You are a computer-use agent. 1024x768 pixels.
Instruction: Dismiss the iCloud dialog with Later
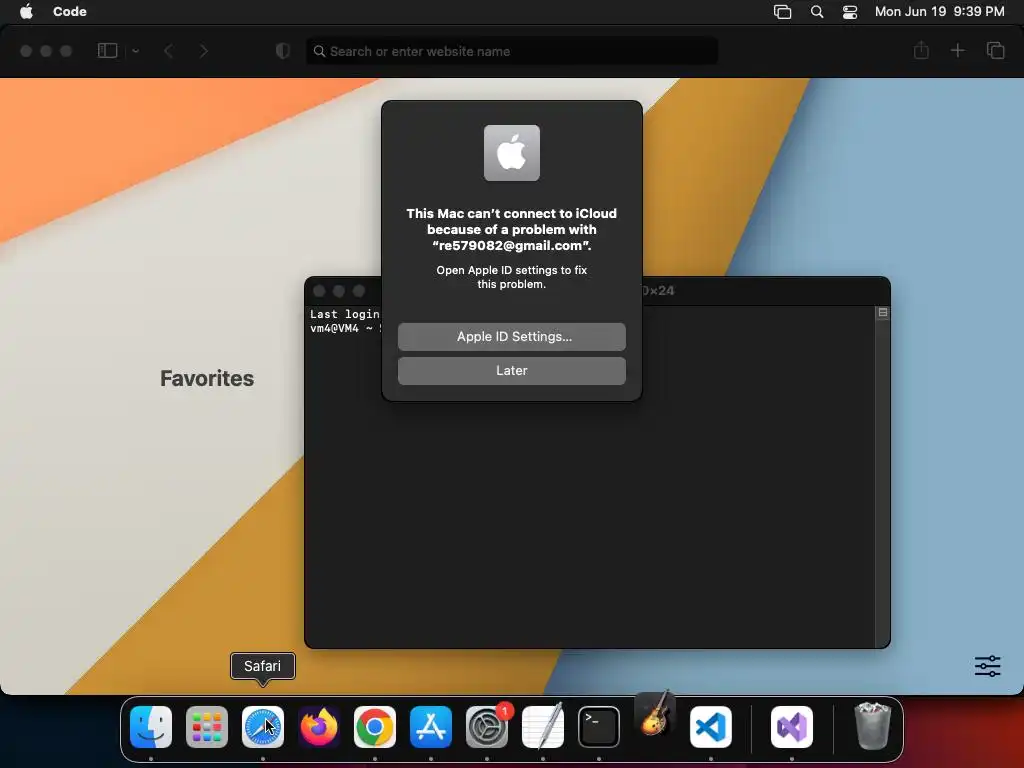click(511, 370)
